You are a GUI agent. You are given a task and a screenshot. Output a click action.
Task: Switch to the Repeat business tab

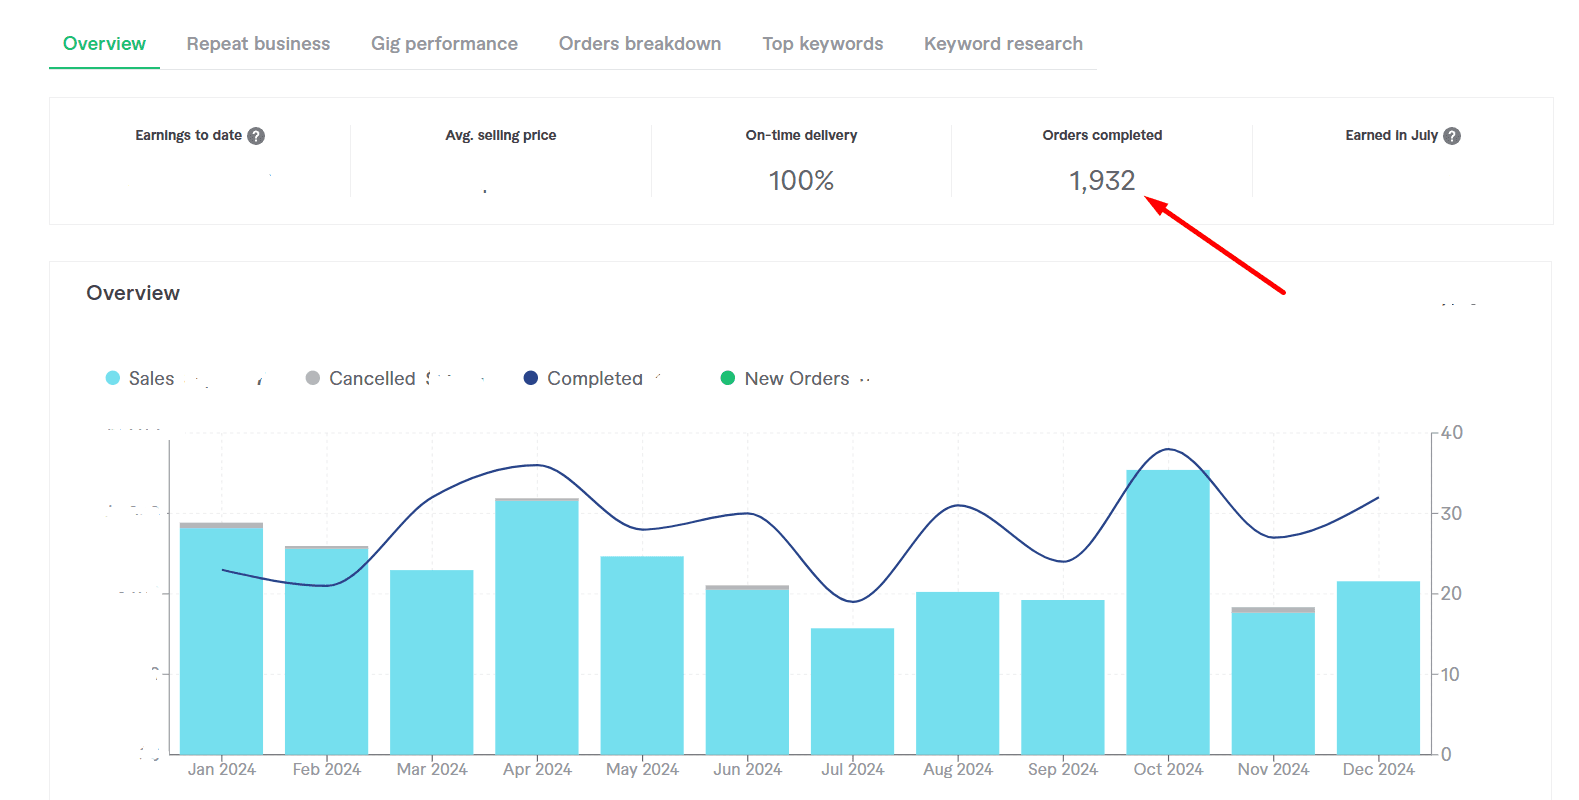[x=258, y=44]
